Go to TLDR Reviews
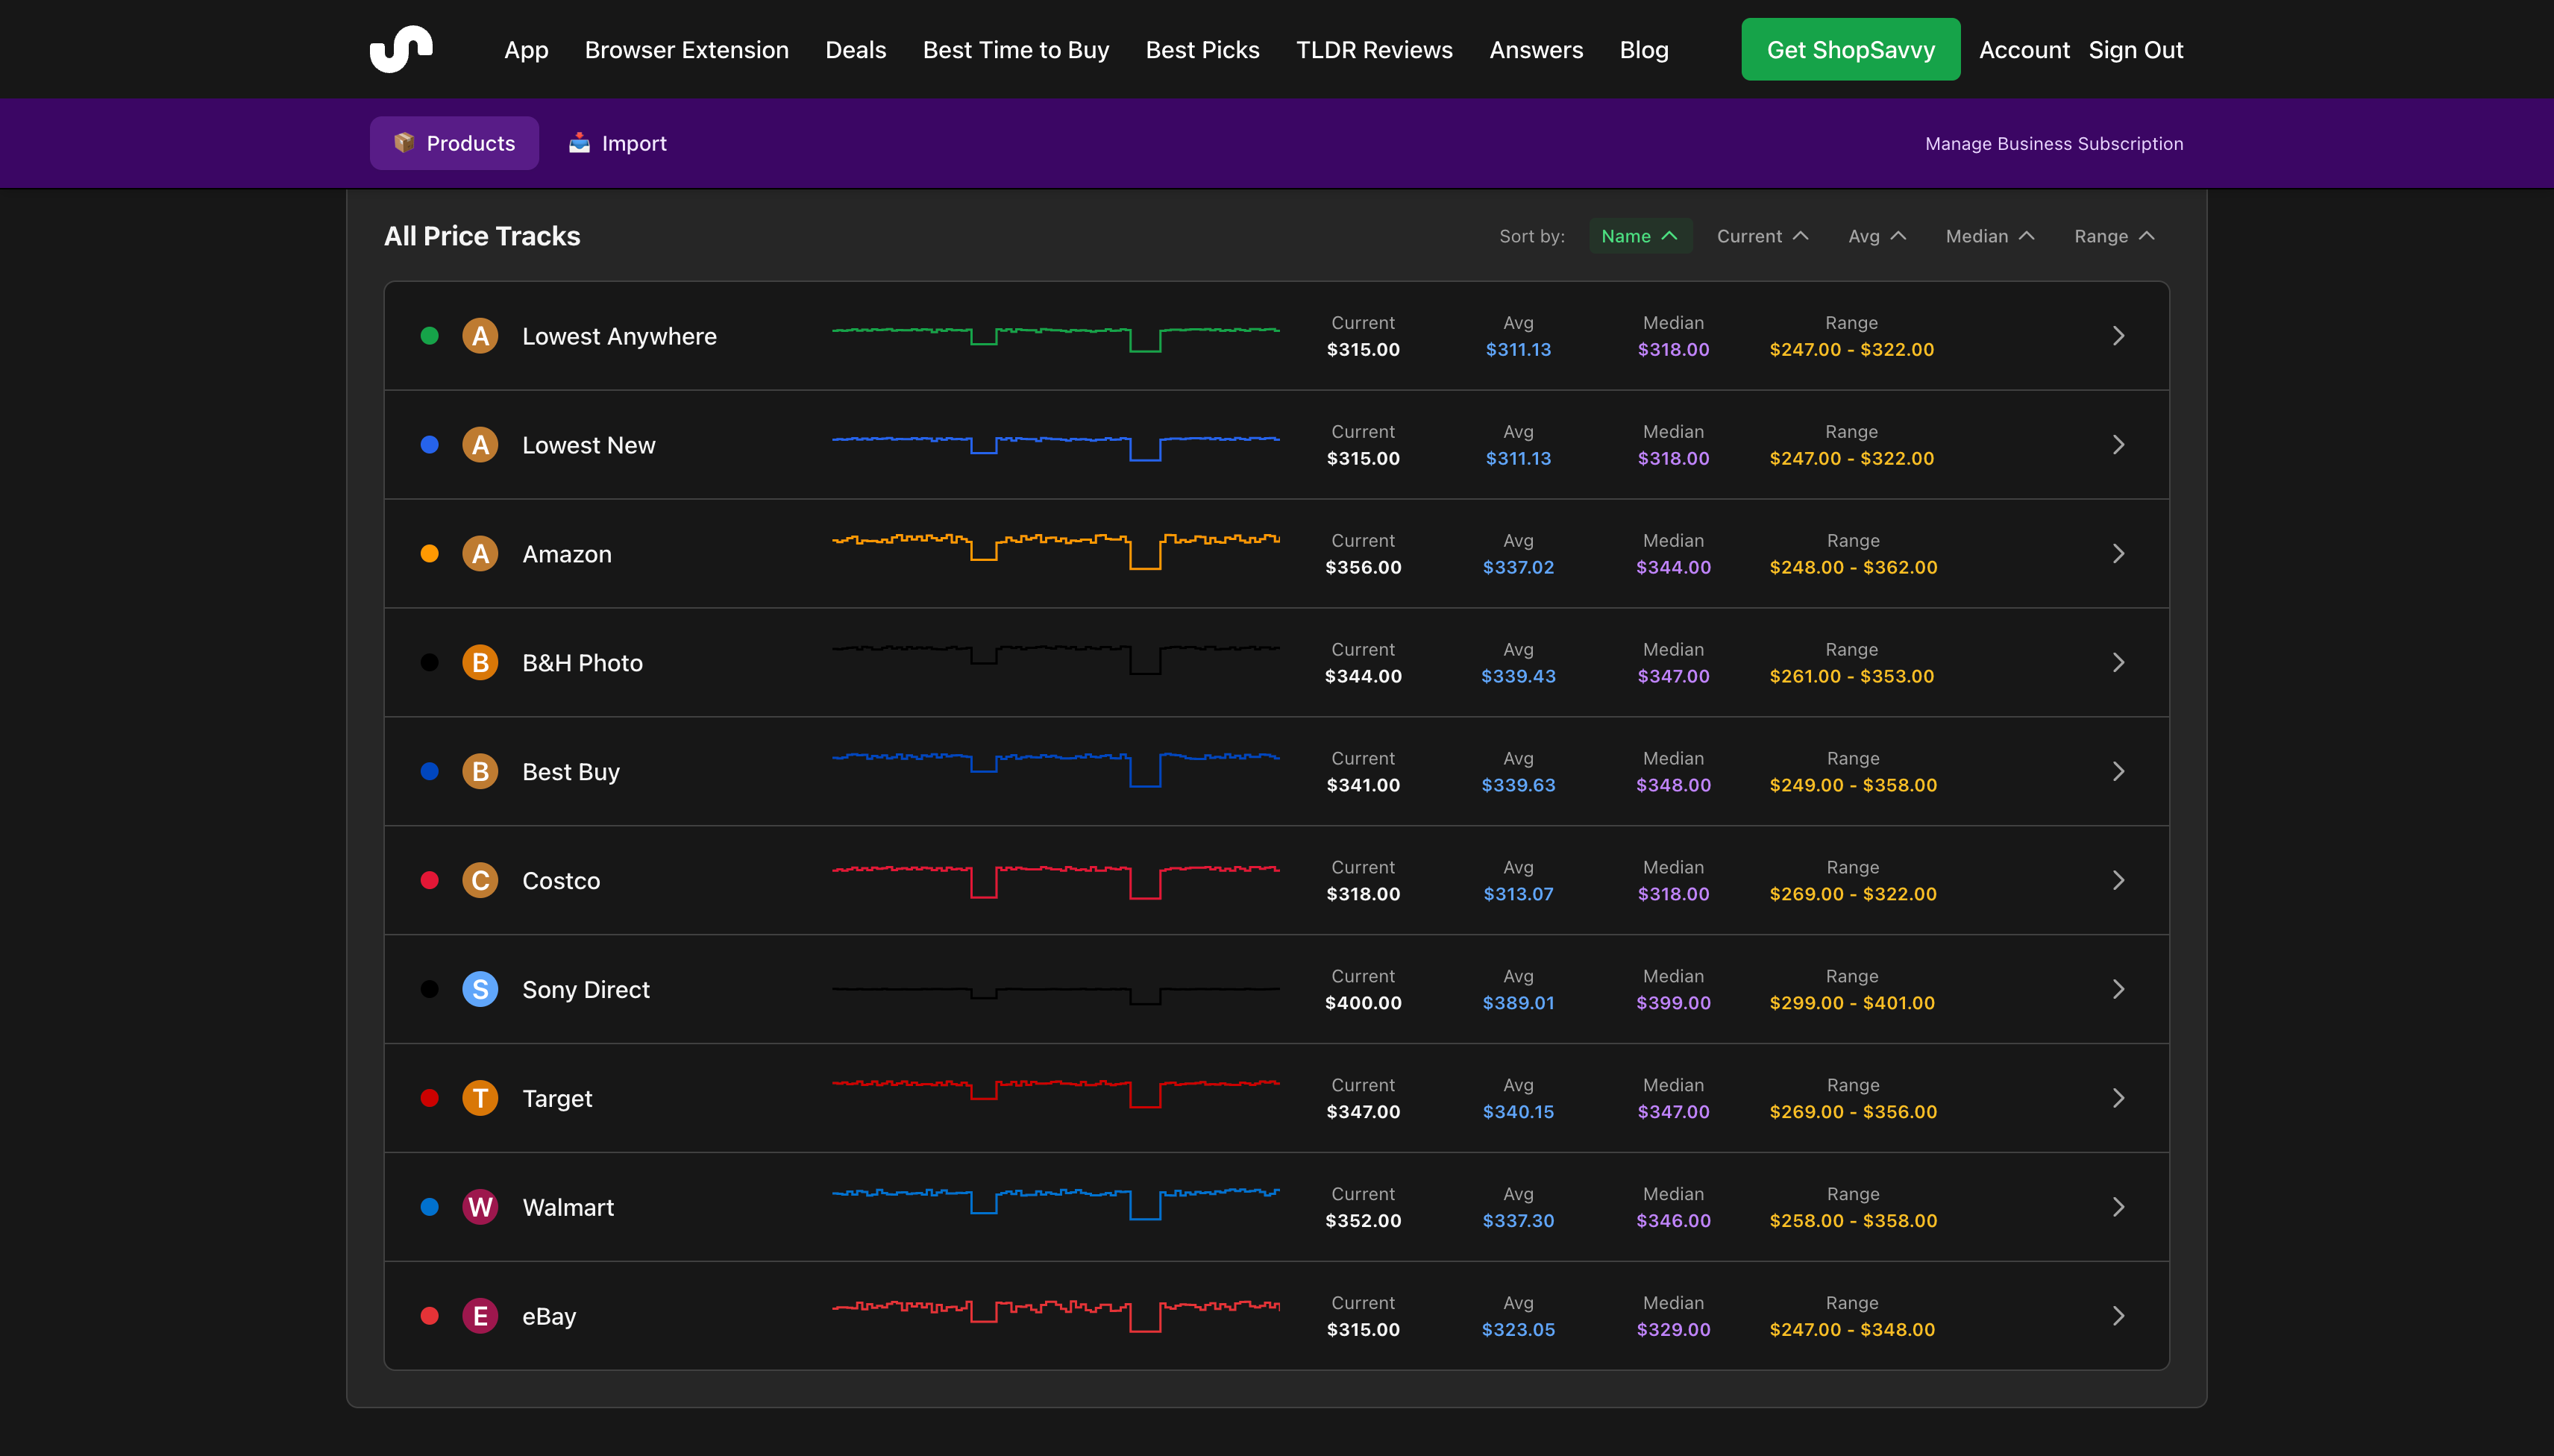2554x1456 pixels. [1374, 49]
